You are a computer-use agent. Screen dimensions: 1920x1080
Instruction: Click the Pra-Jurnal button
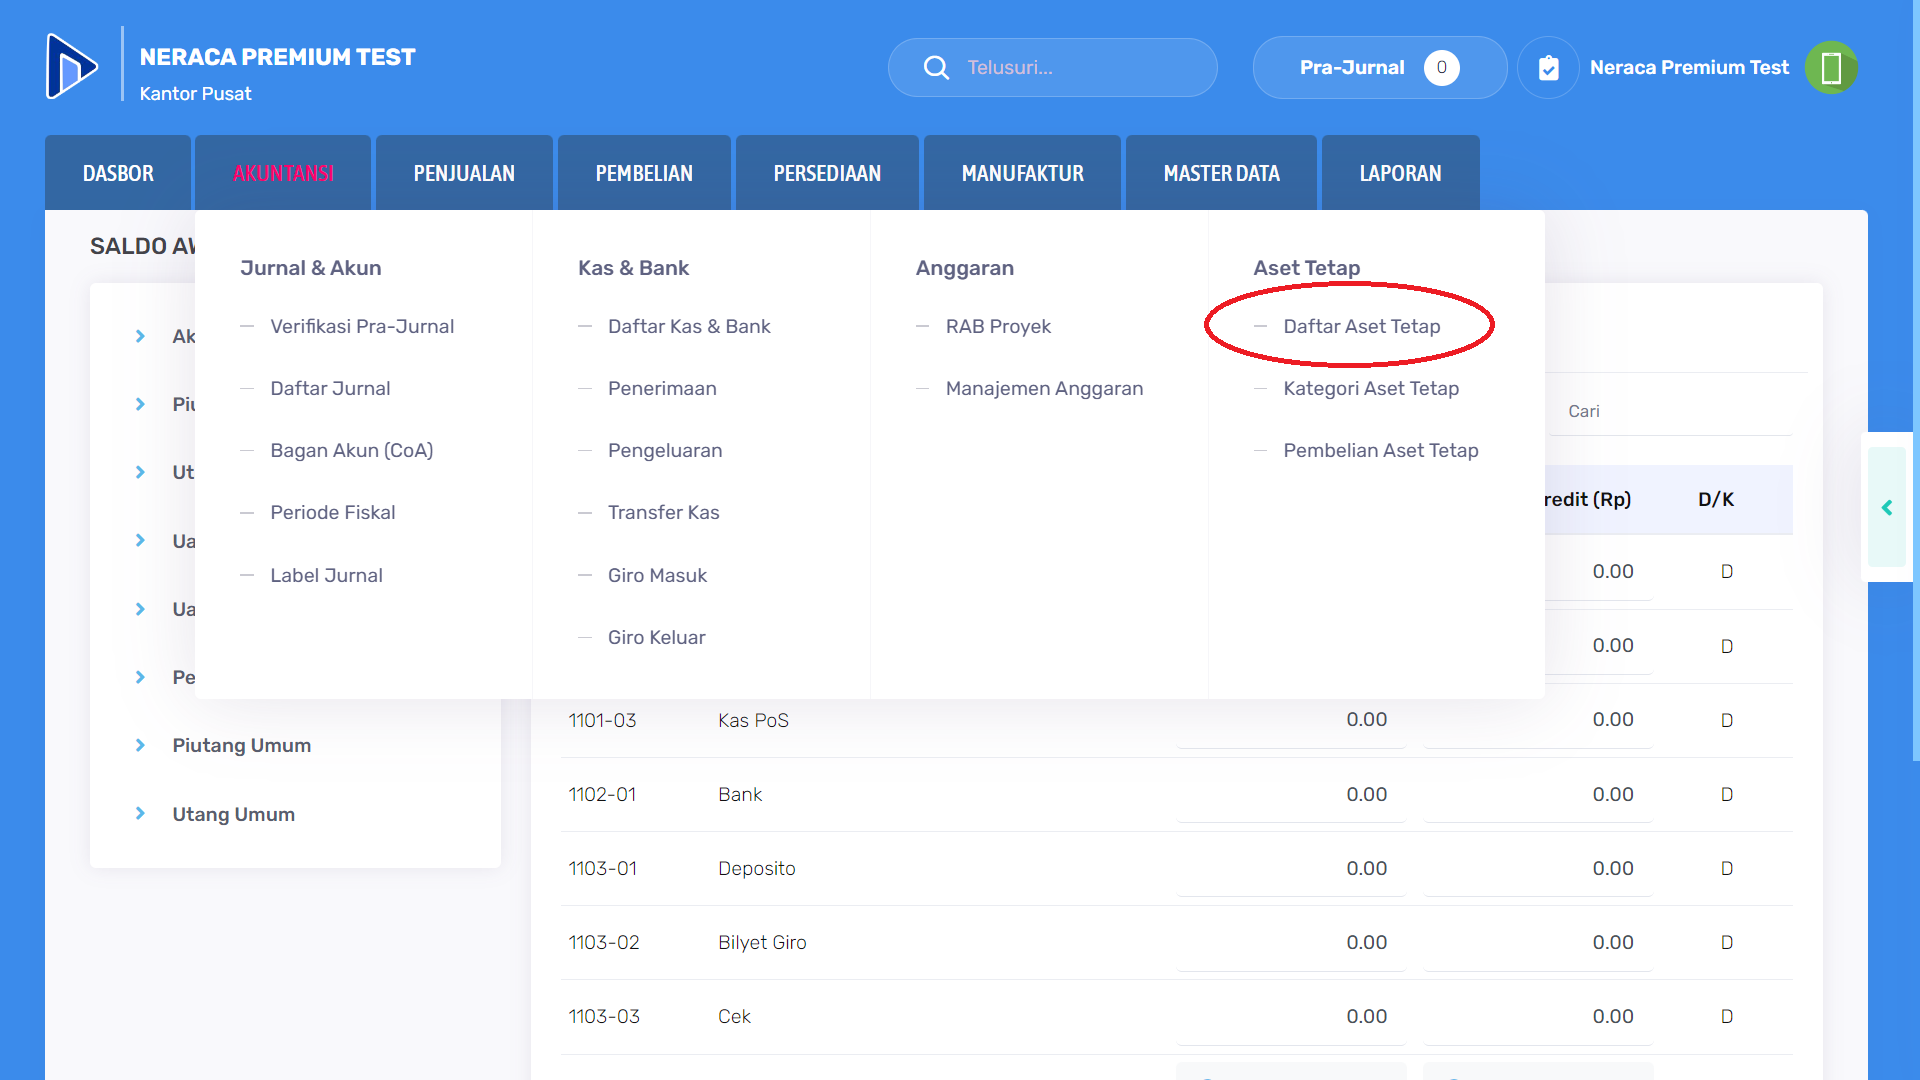pyautogui.click(x=1379, y=67)
